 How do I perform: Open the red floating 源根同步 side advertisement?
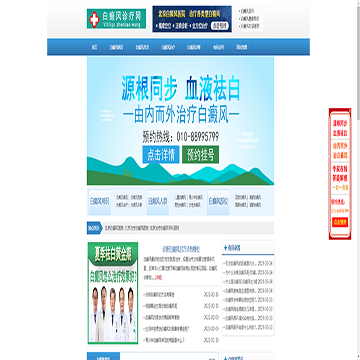(x=340, y=174)
